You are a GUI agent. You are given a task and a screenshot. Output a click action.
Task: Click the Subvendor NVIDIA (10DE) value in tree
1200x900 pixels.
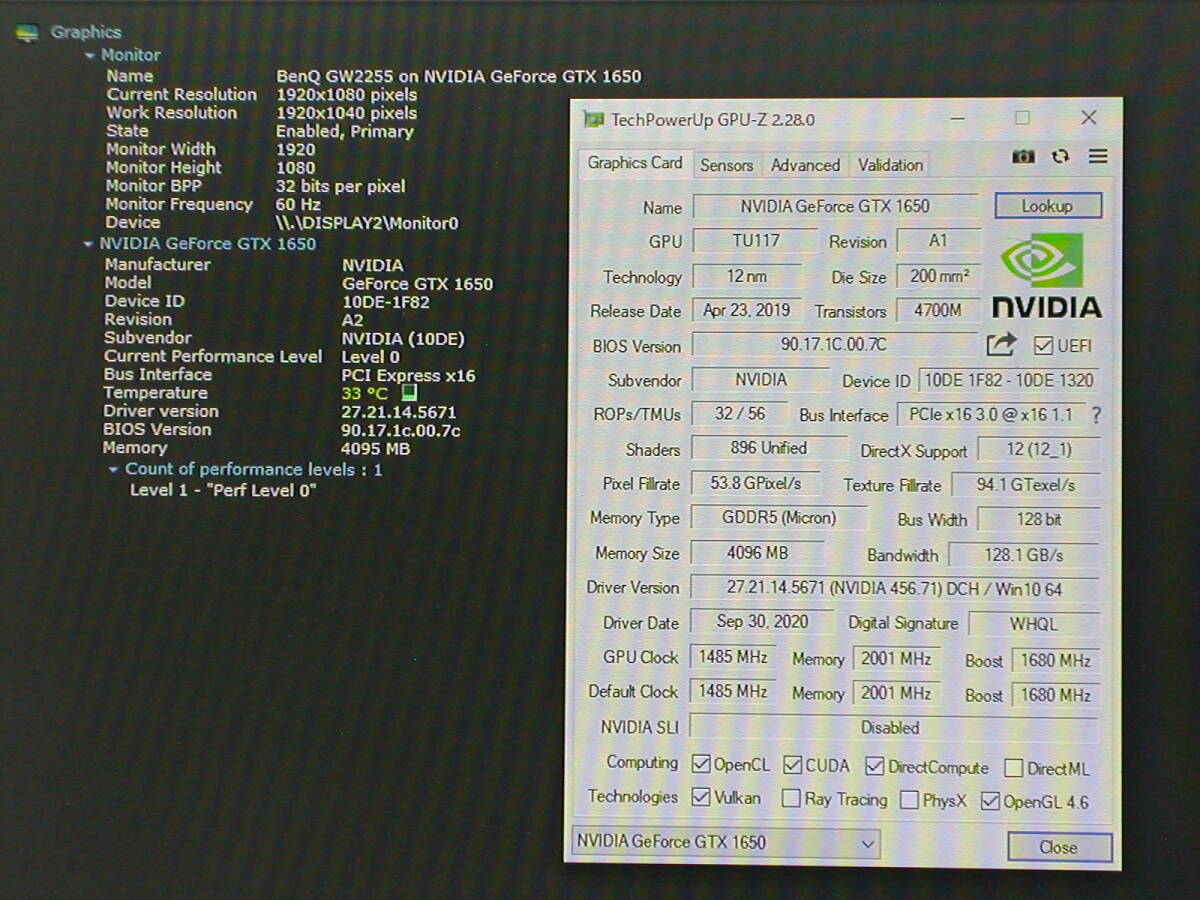[x=403, y=339]
